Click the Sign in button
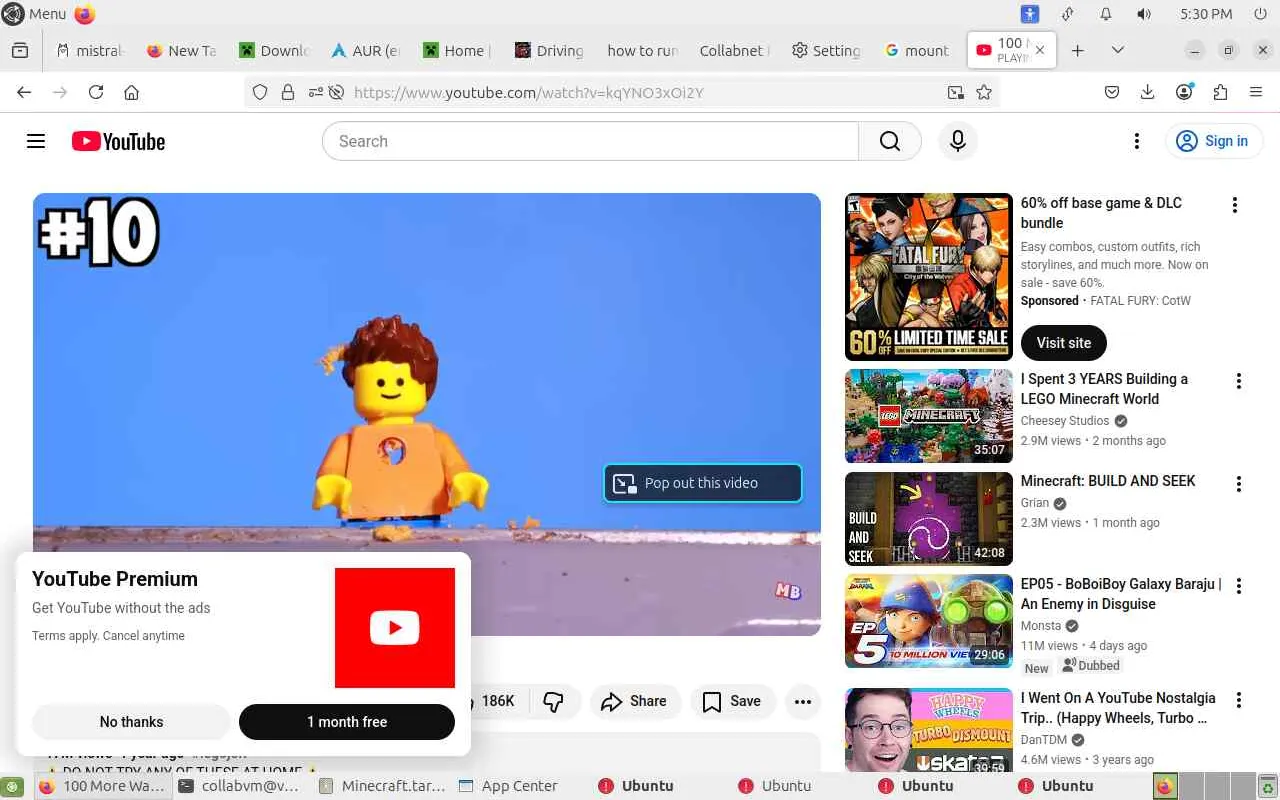 (1213, 141)
